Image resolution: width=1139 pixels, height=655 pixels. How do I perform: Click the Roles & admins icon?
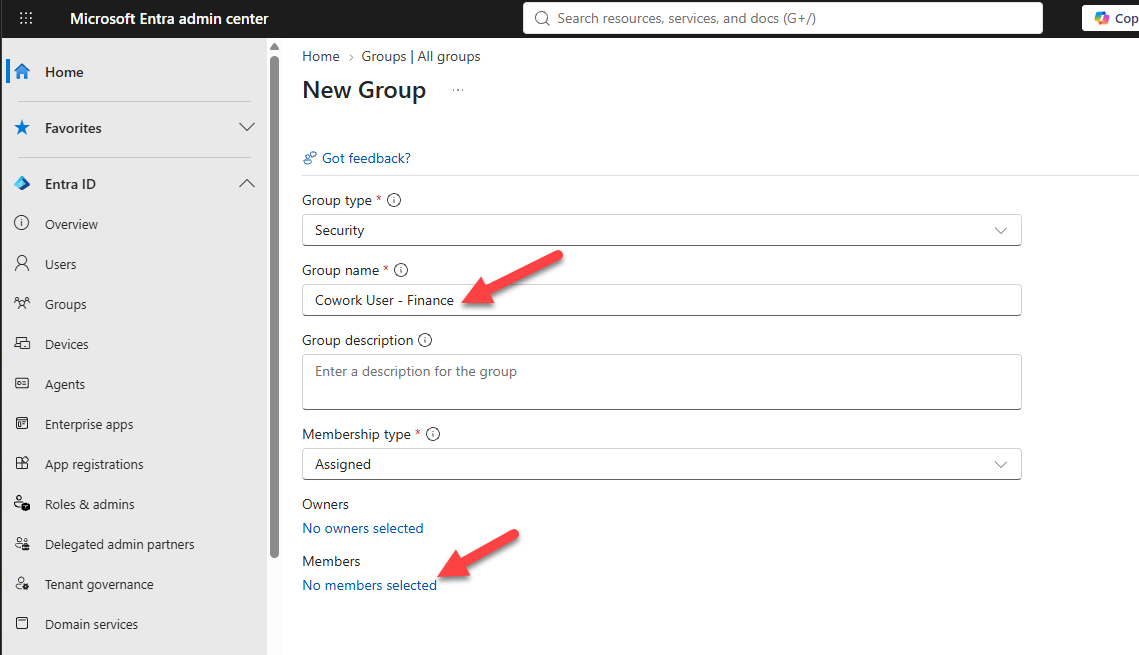pos(23,503)
